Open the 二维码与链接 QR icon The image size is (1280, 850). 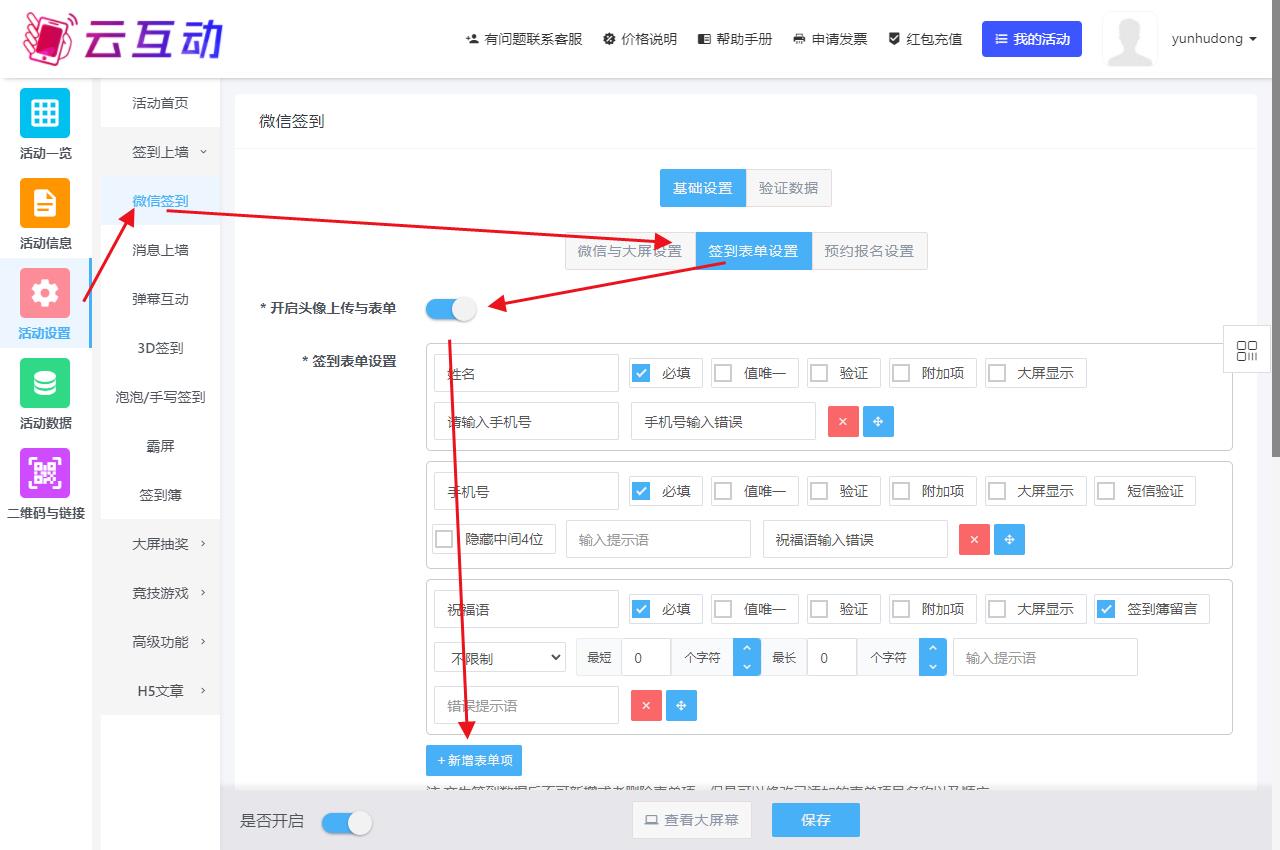pos(45,473)
